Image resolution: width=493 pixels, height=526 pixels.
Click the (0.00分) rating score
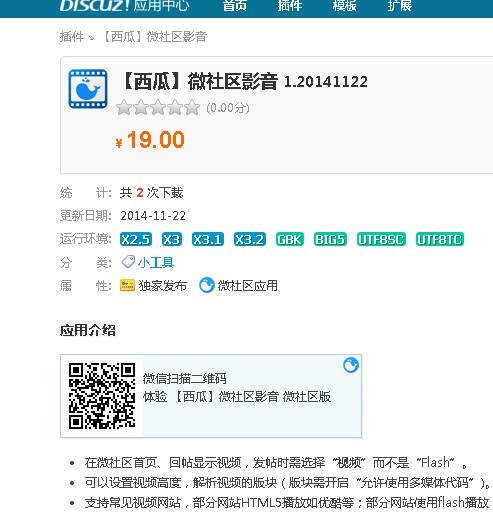pyautogui.click(x=228, y=108)
